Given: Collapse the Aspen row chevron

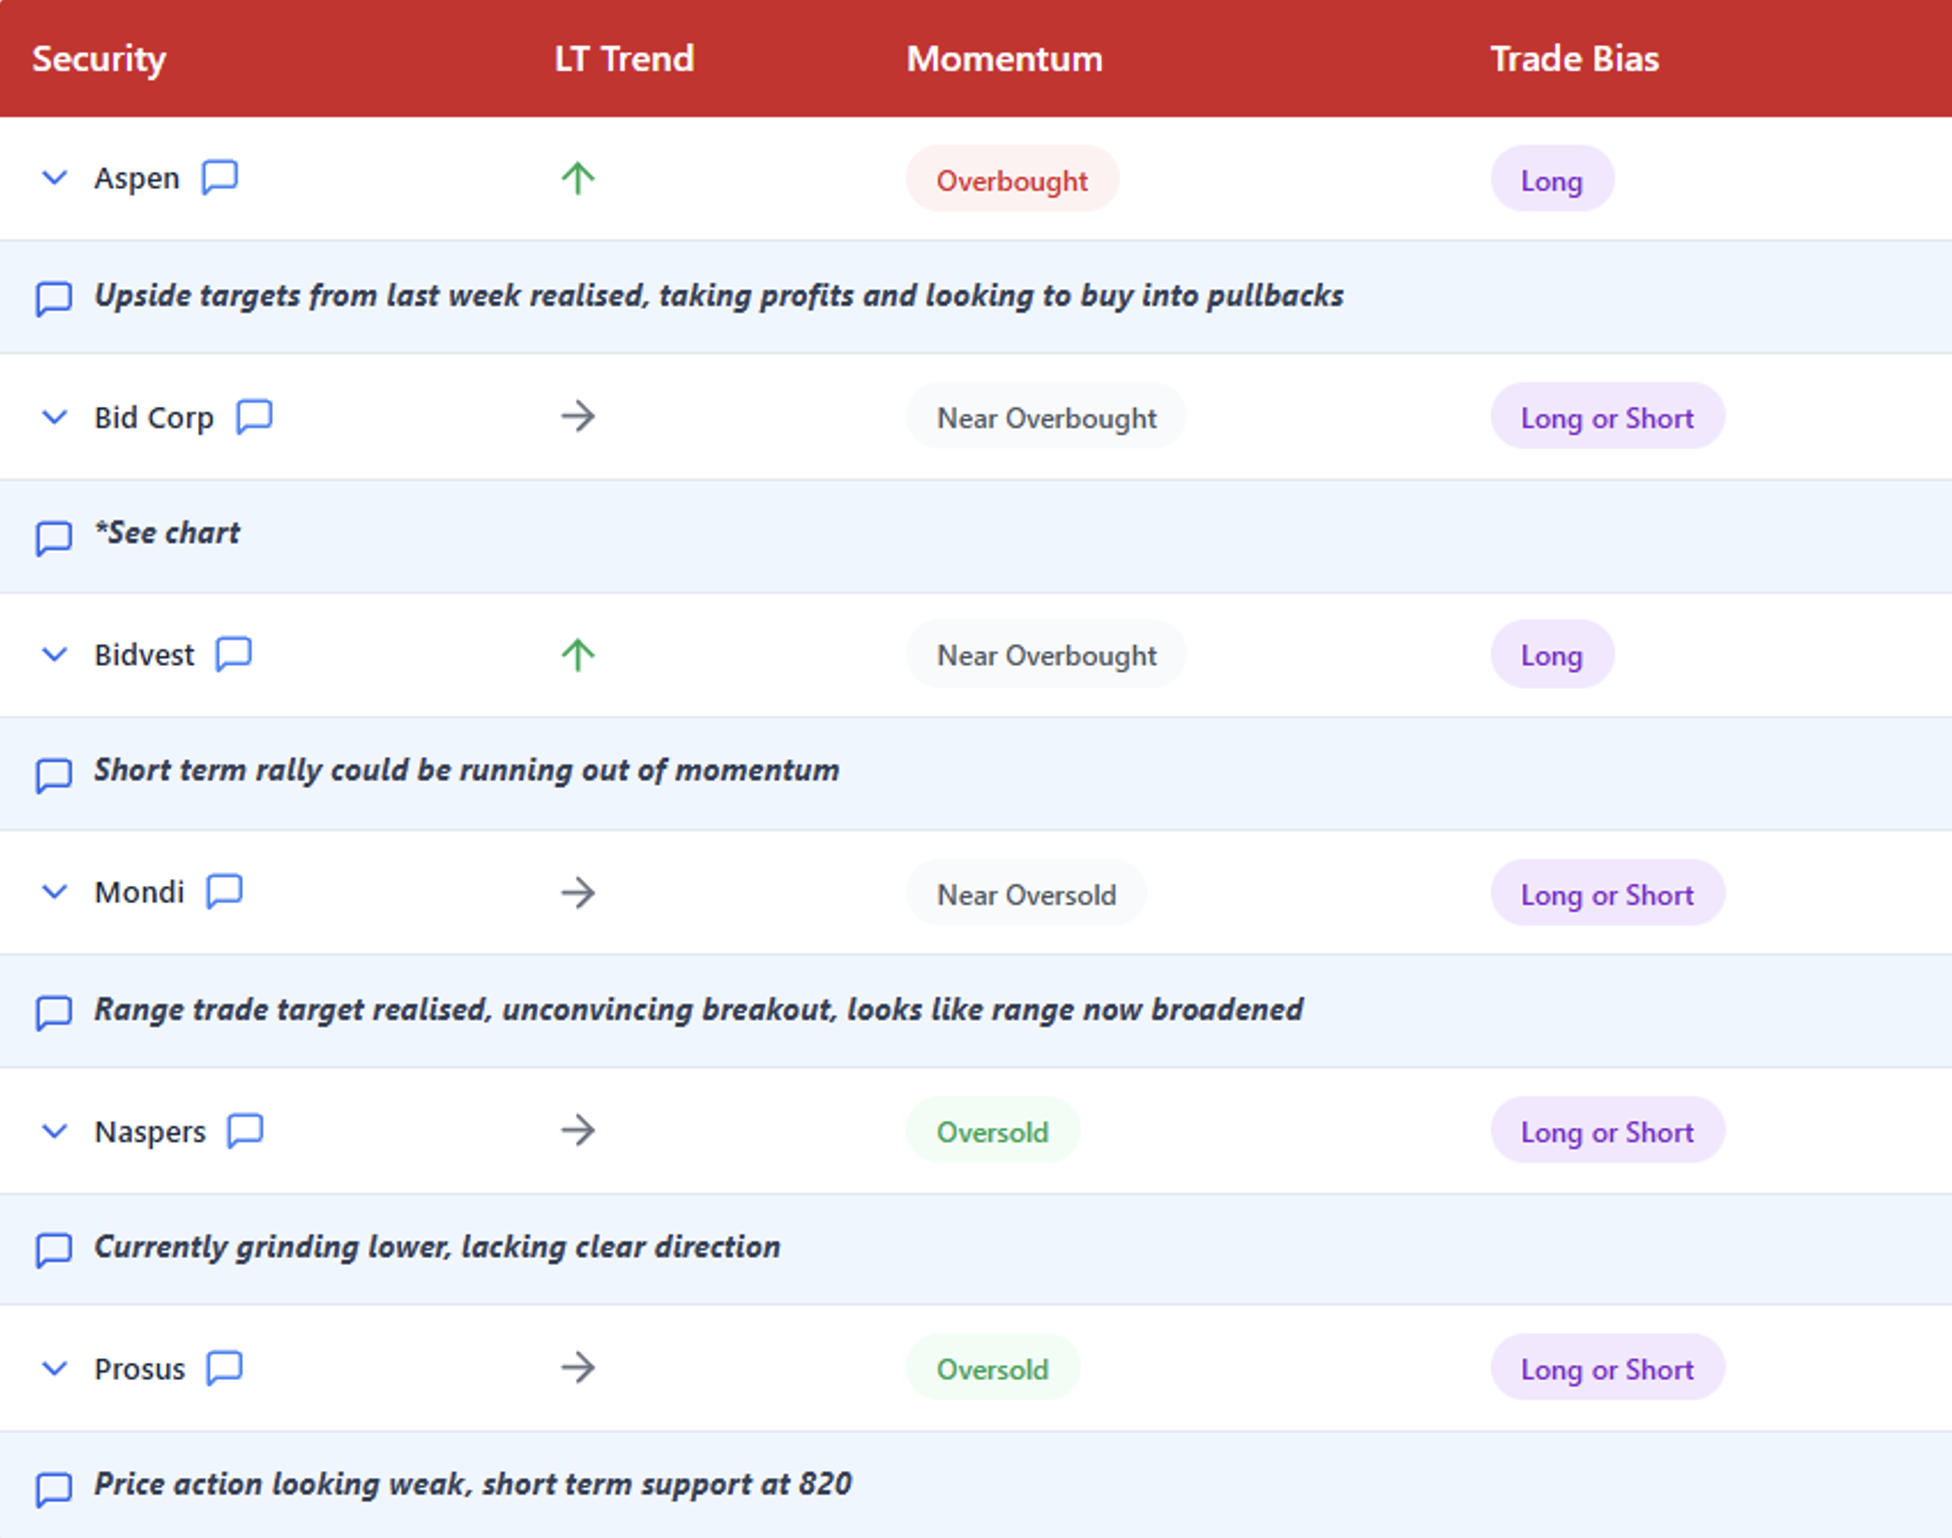Looking at the screenshot, I should click(x=54, y=178).
